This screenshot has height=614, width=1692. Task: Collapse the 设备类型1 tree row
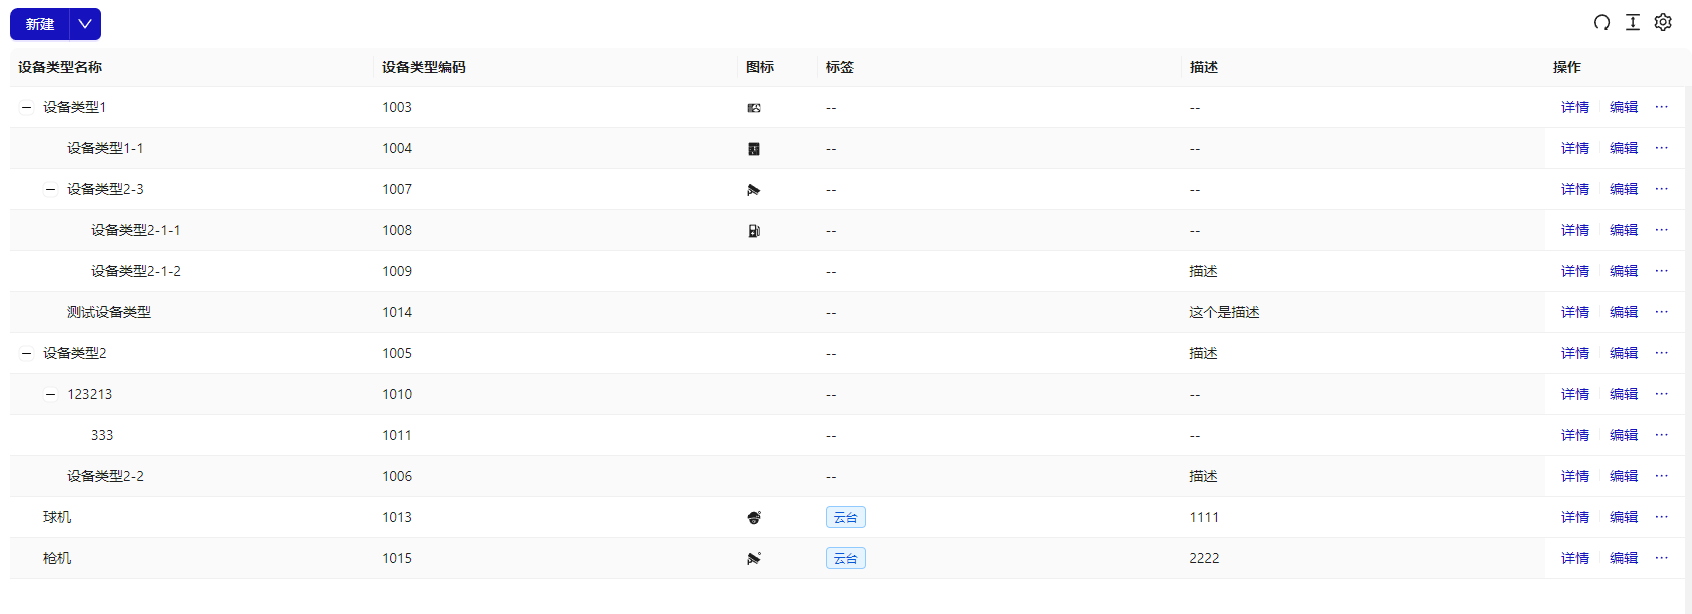[x=27, y=107]
